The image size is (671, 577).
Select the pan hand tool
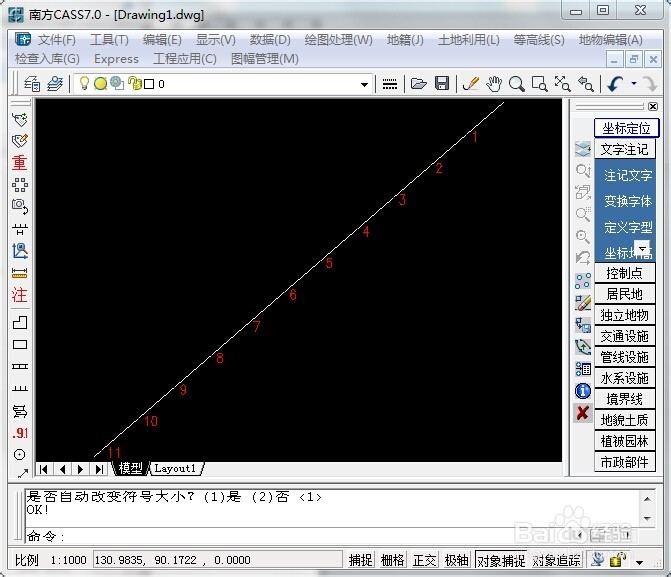494,83
